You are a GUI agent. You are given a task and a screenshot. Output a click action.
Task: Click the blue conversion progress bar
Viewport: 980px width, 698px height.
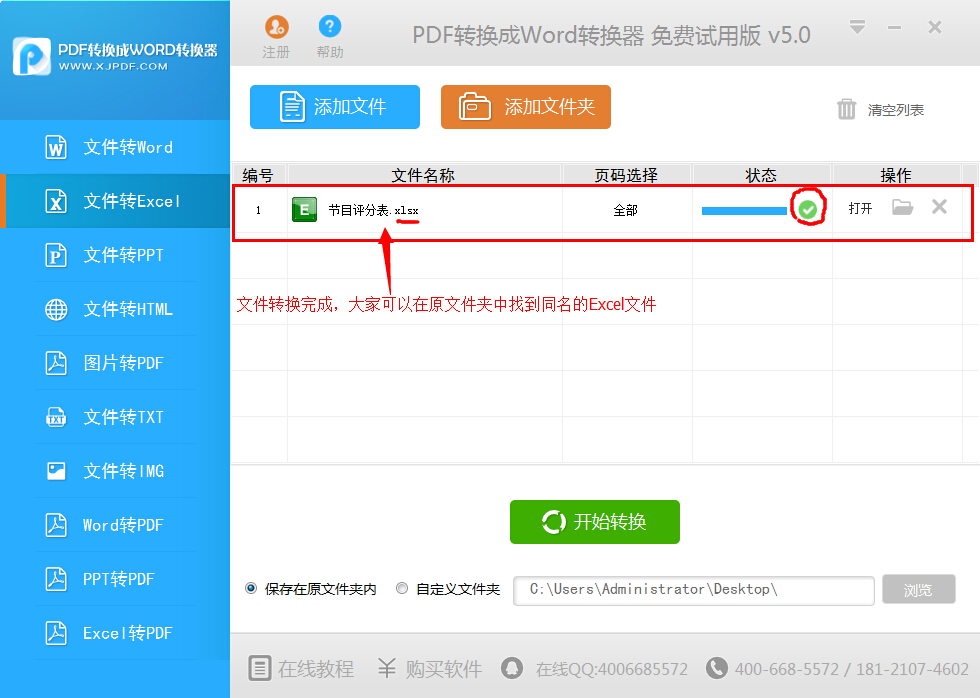[x=744, y=211]
